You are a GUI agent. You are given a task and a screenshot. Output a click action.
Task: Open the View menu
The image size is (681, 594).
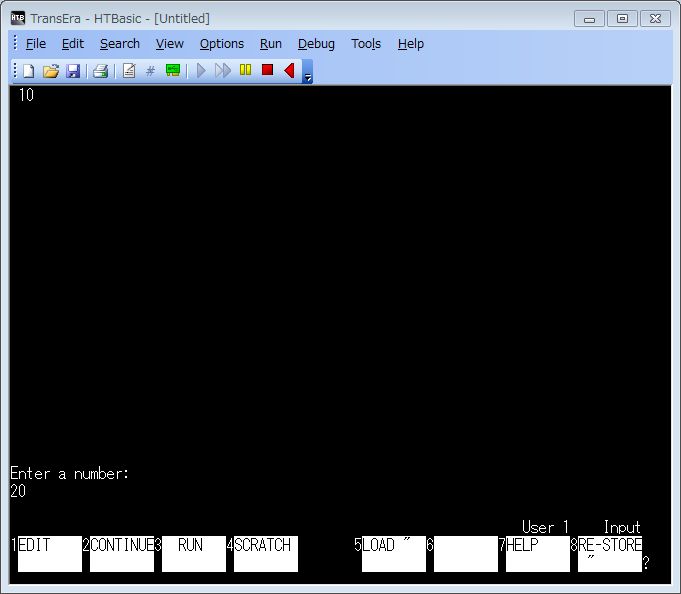click(170, 44)
